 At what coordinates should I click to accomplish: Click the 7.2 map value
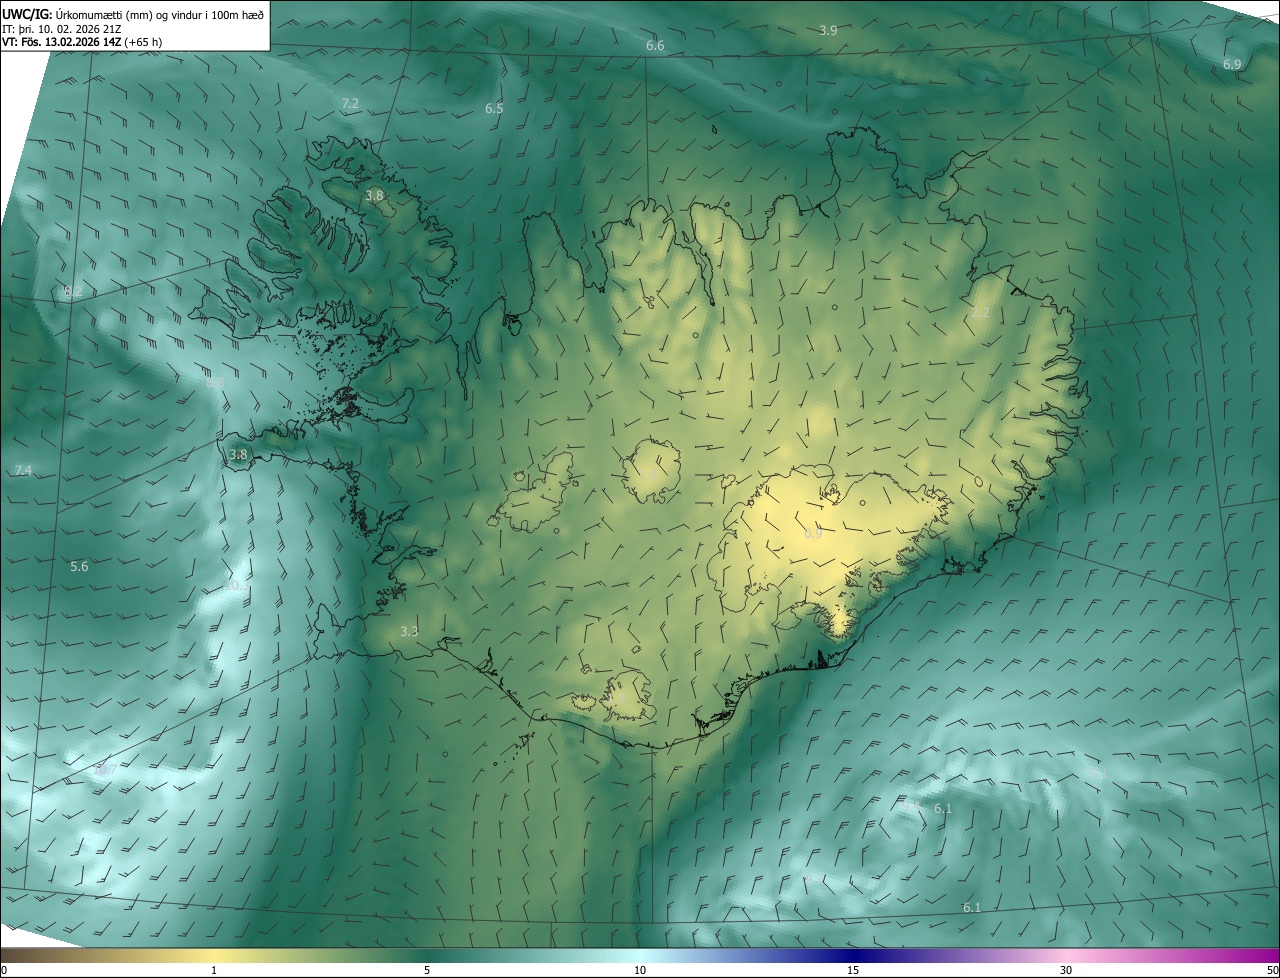[350, 104]
